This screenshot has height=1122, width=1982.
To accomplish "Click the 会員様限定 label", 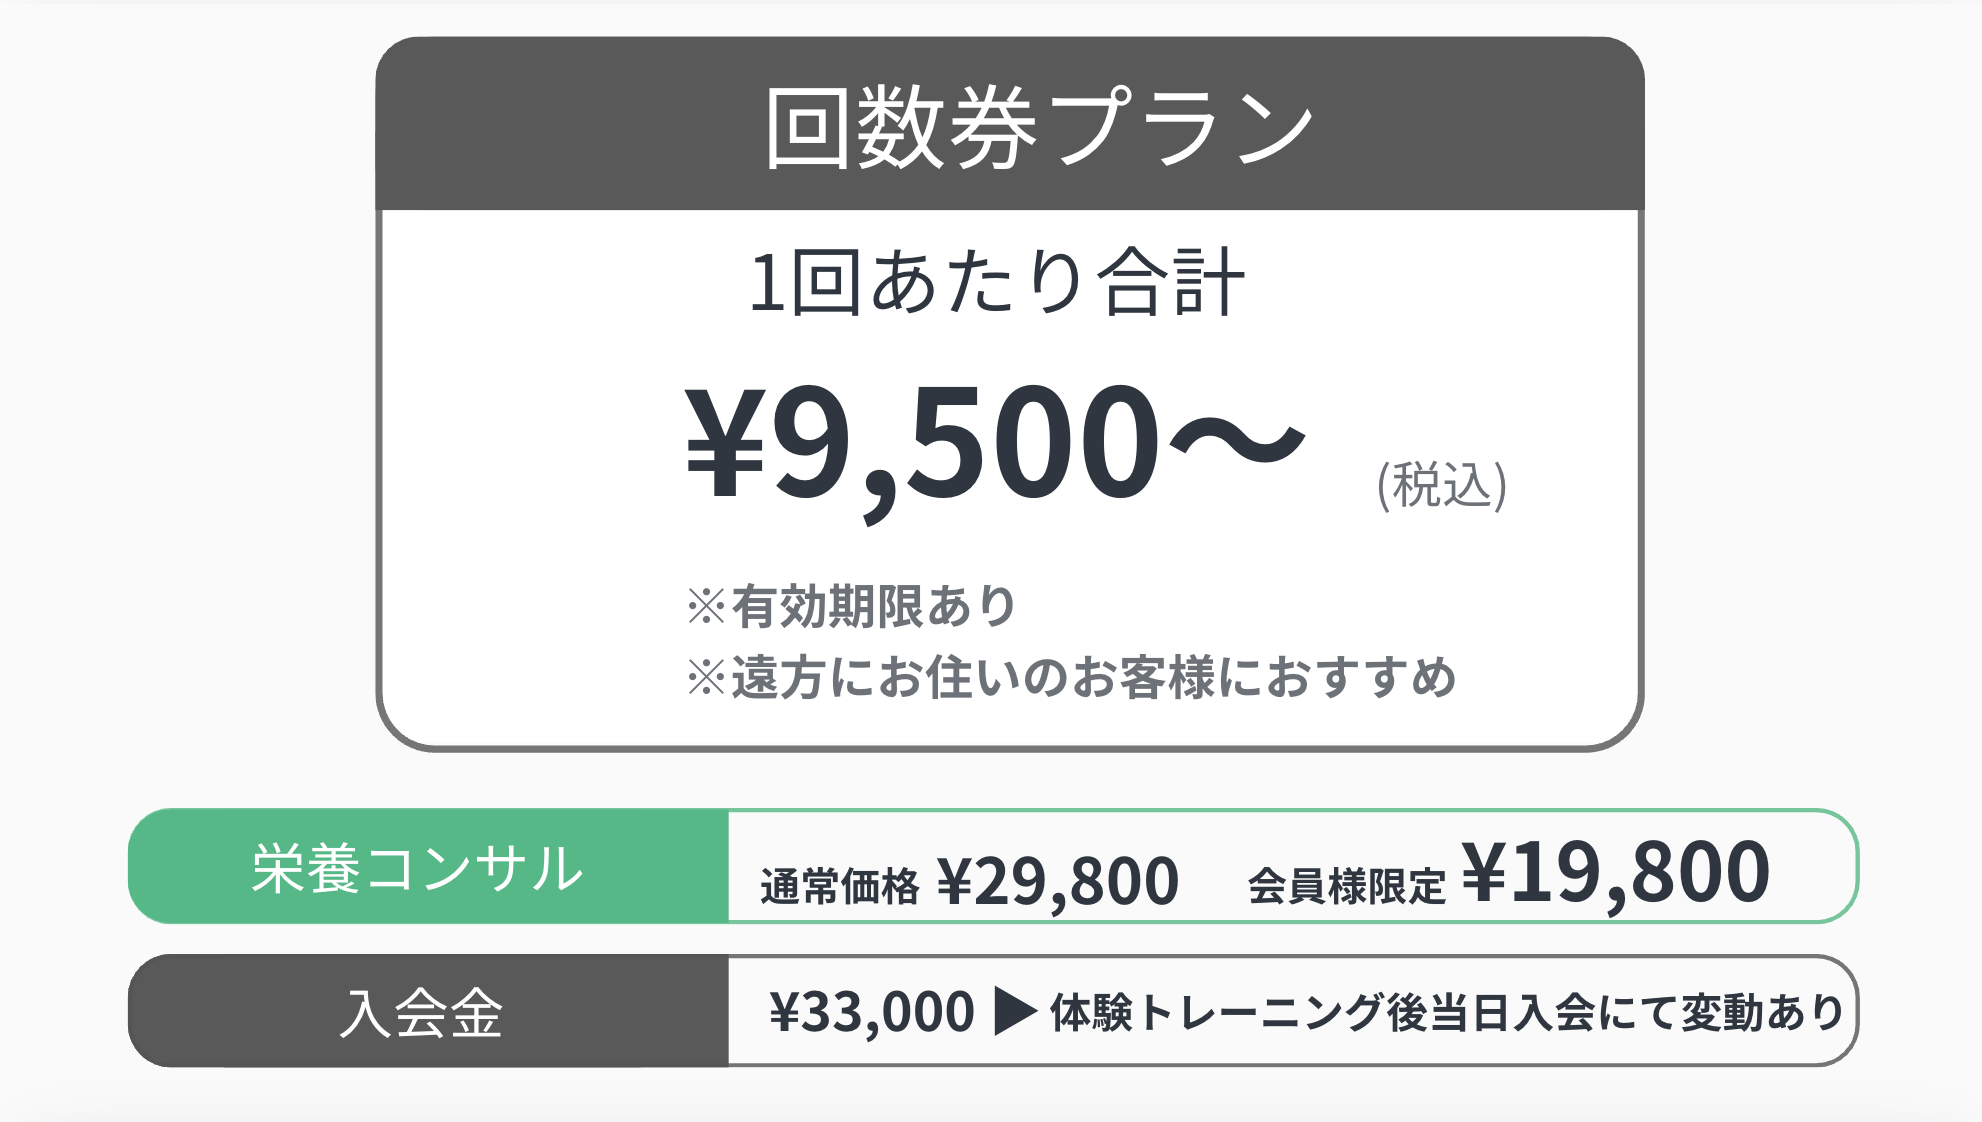I will coord(1347,886).
